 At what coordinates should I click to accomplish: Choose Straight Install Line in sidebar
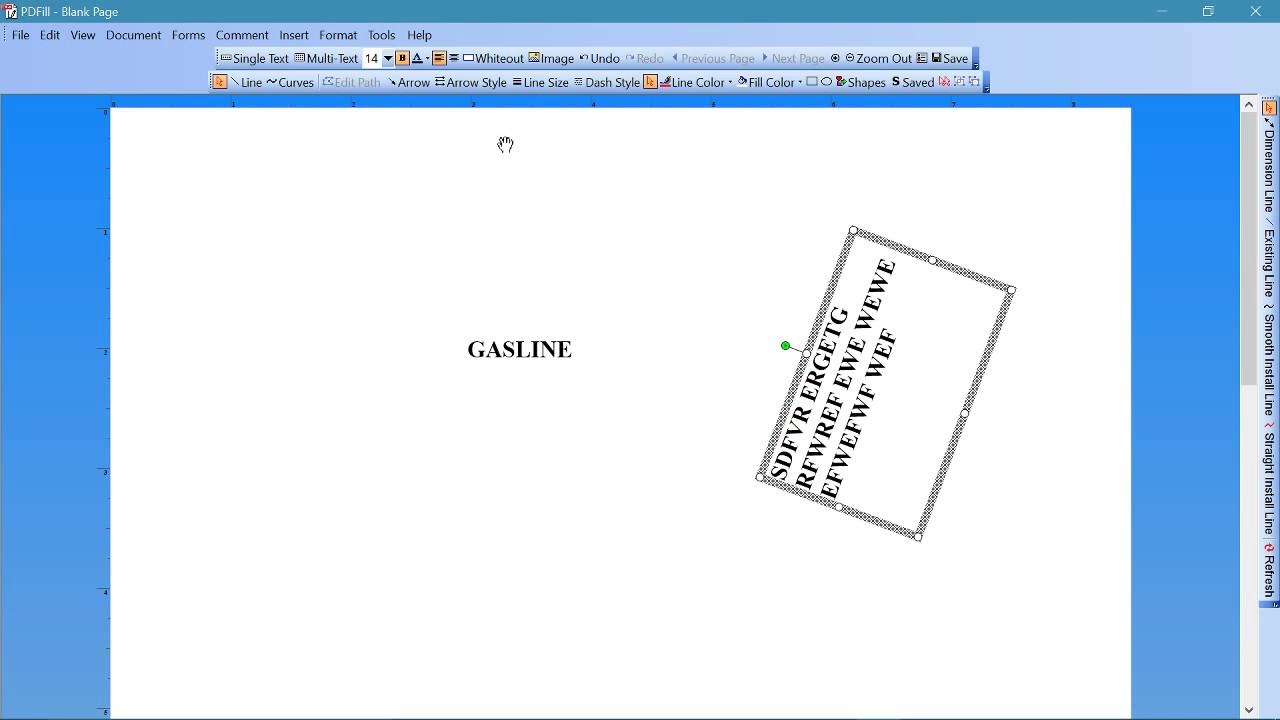[x=1269, y=478]
